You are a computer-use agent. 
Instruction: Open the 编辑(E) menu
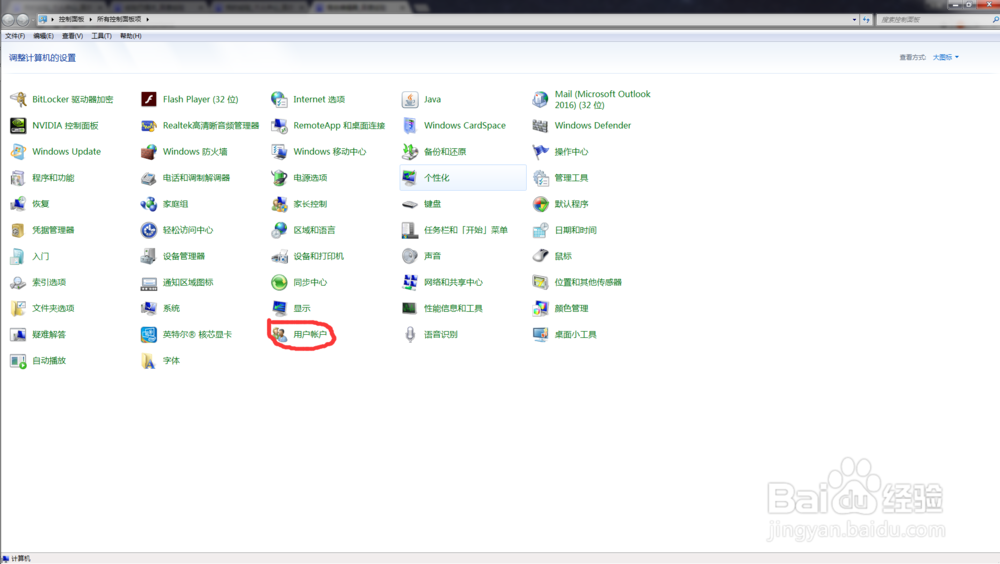(43, 36)
